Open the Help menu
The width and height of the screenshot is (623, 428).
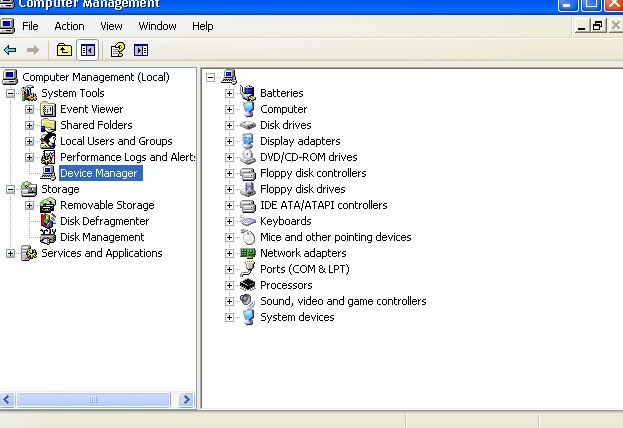point(203,26)
